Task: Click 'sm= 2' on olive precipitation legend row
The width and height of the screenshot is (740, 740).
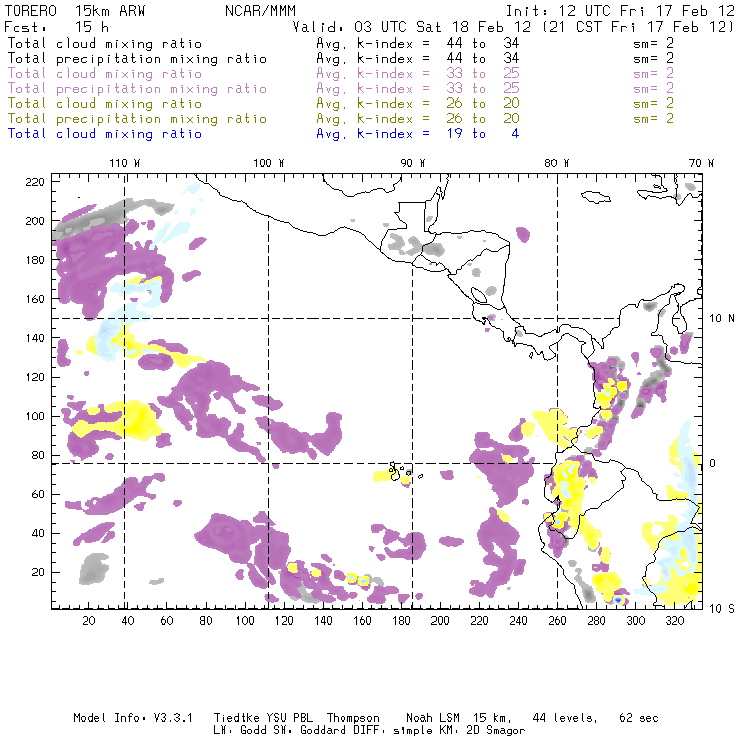Action: coord(653,119)
